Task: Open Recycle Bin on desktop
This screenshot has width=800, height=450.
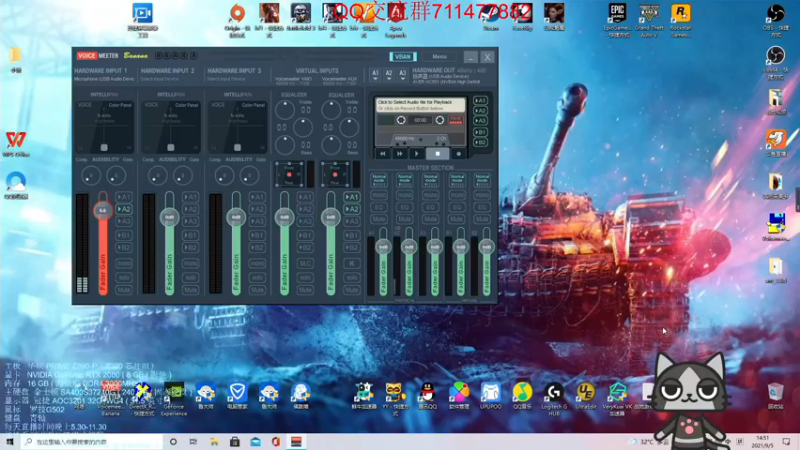Action: (776, 396)
